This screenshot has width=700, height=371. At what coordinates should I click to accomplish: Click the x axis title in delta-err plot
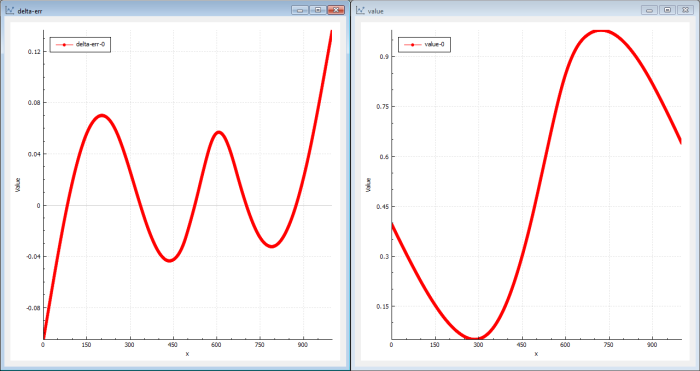click(x=187, y=354)
